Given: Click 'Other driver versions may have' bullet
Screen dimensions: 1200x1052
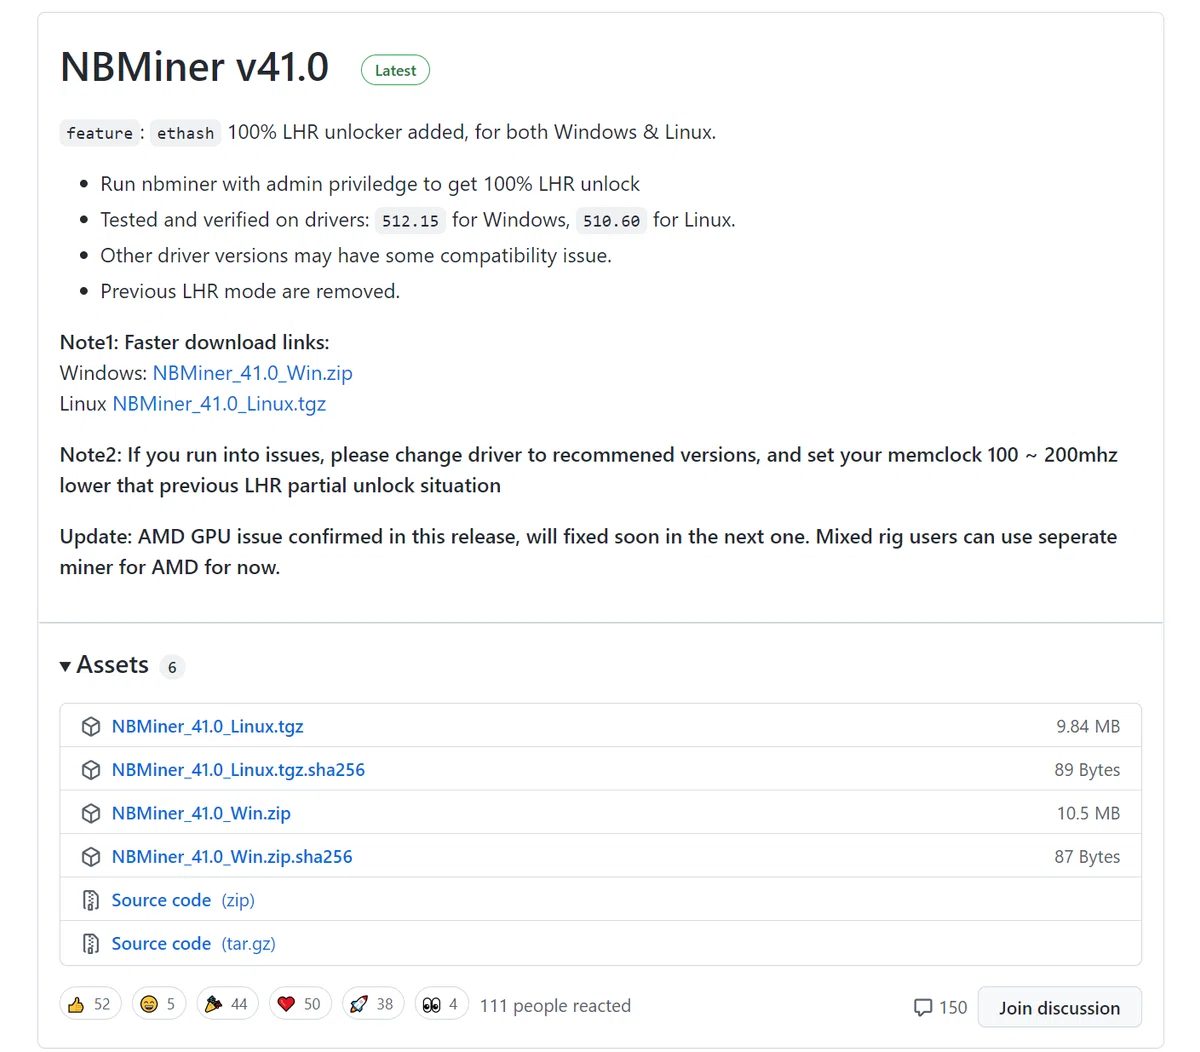Looking at the screenshot, I should (x=356, y=256).
